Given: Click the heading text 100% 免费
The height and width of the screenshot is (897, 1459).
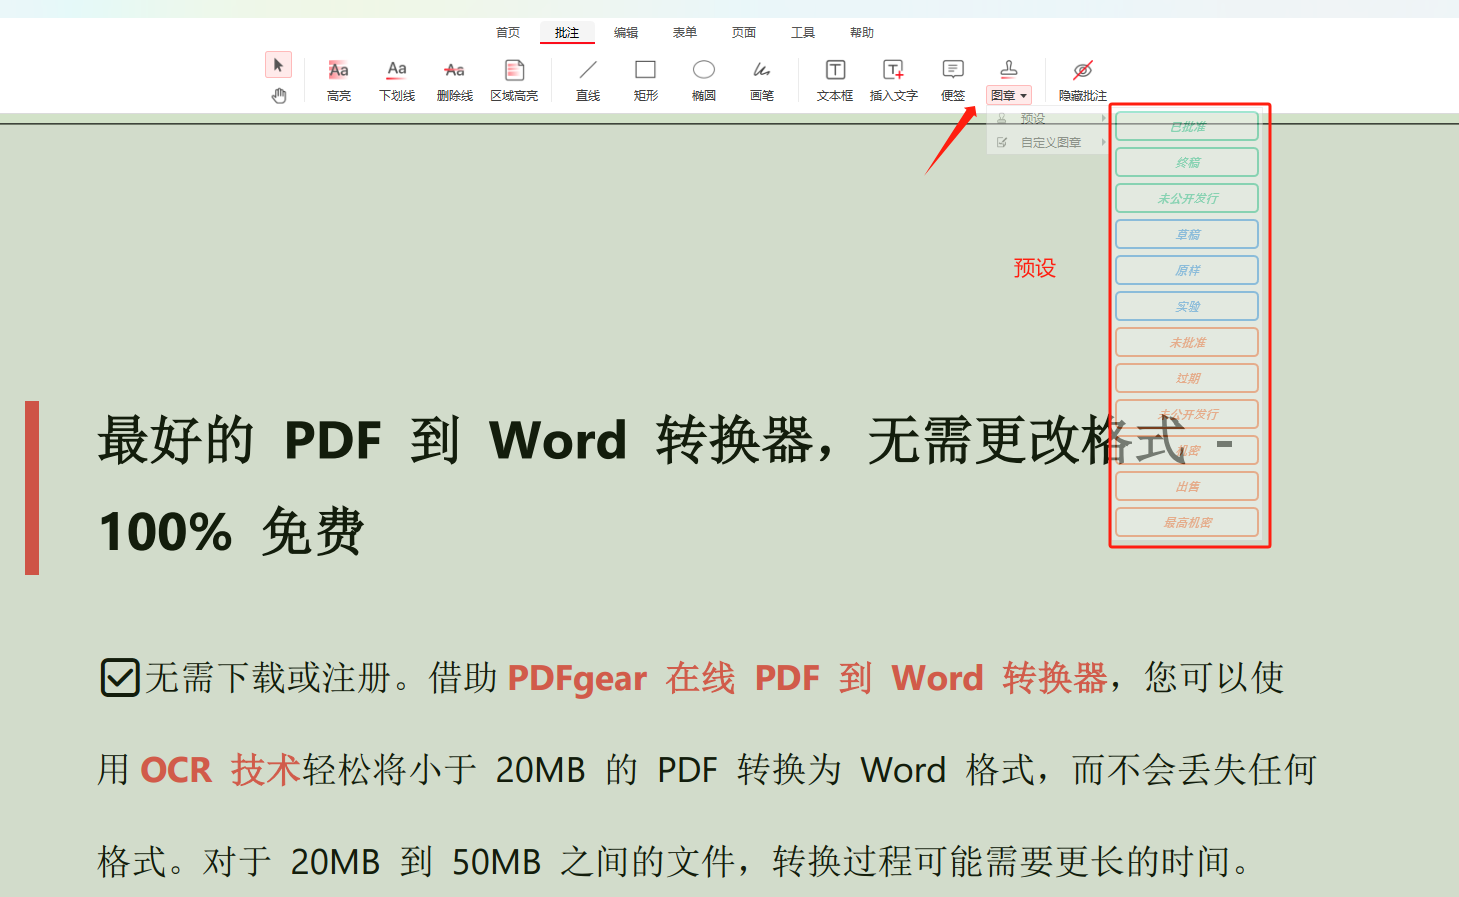Looking at the screenshot, I should coord(231,531).
